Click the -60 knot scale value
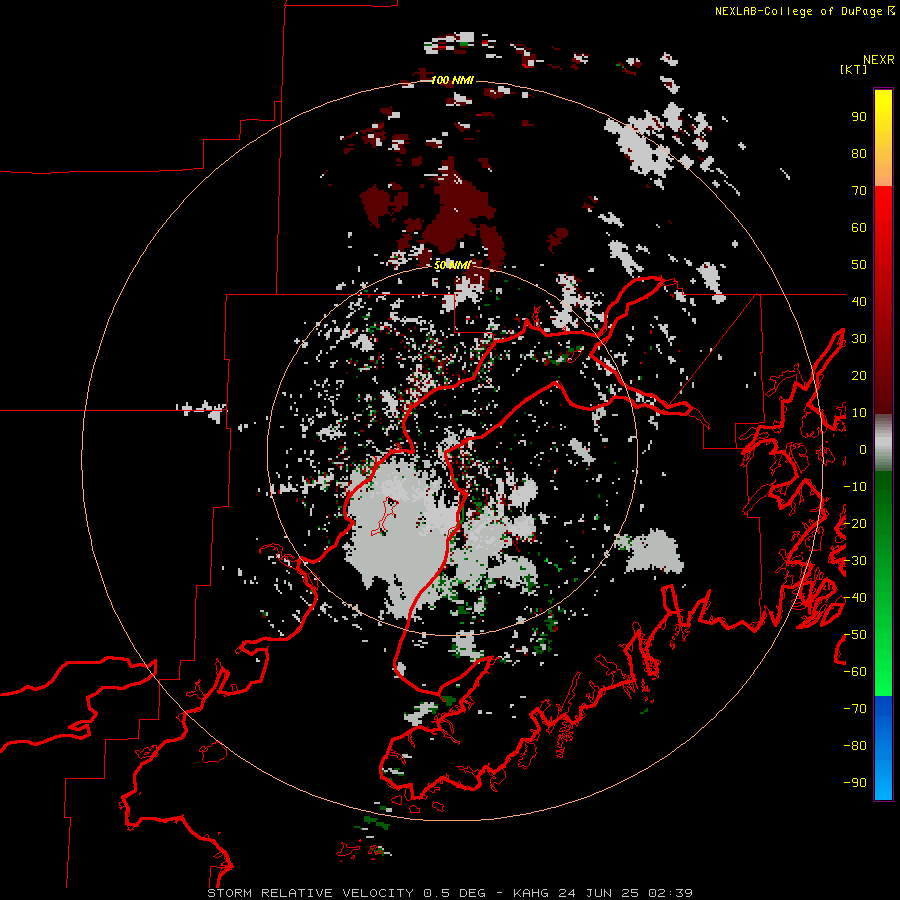 click(855, 672)
